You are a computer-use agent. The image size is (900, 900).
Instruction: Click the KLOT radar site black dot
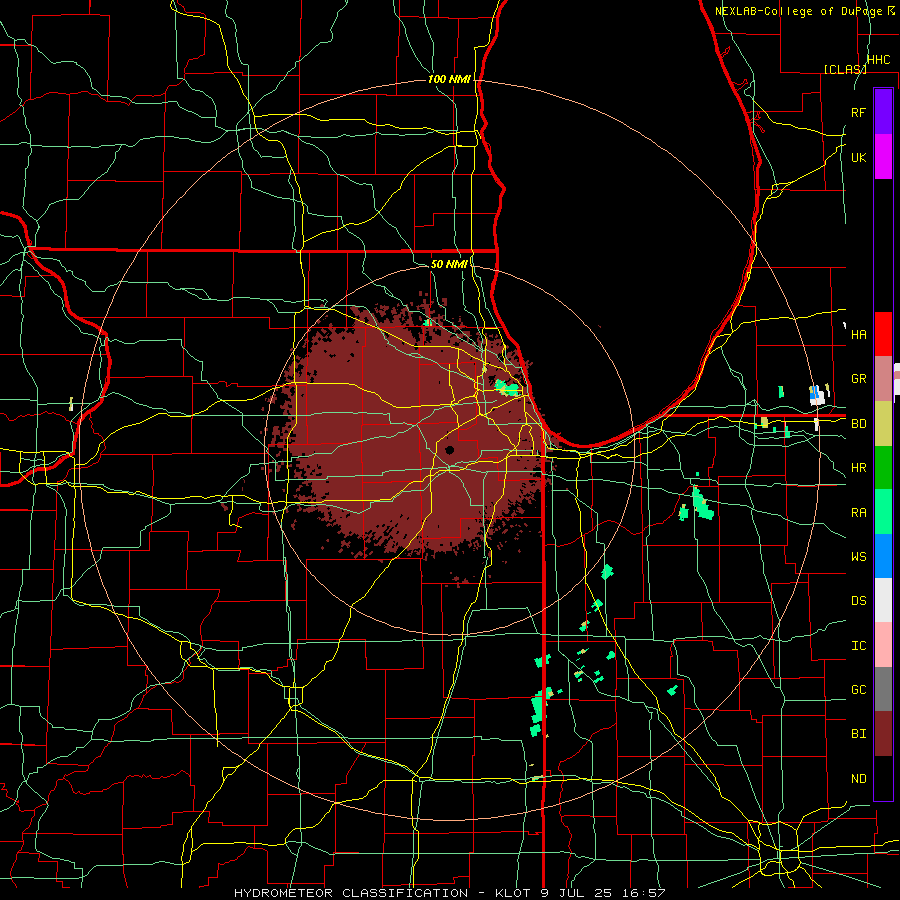[x=449, y=450]
